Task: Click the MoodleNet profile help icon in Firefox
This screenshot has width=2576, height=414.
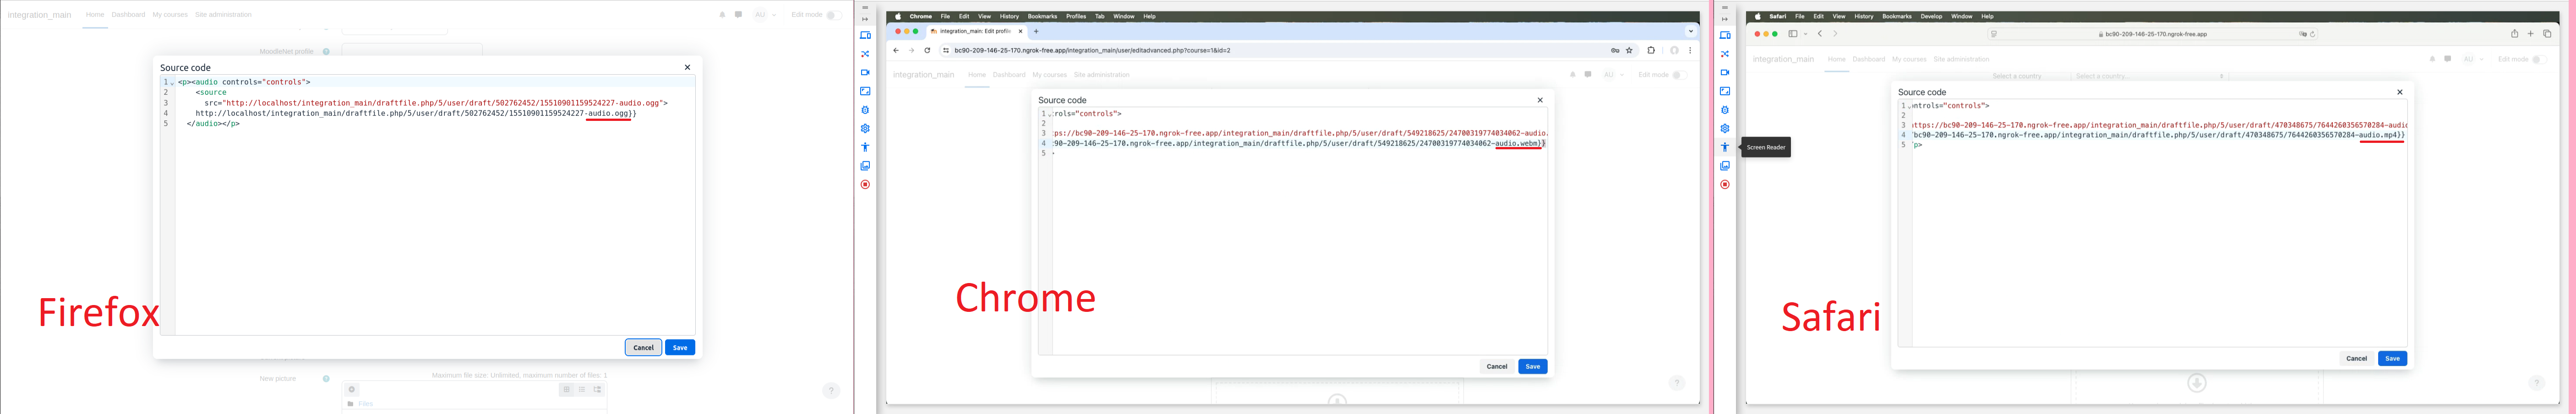Action: 326,52
